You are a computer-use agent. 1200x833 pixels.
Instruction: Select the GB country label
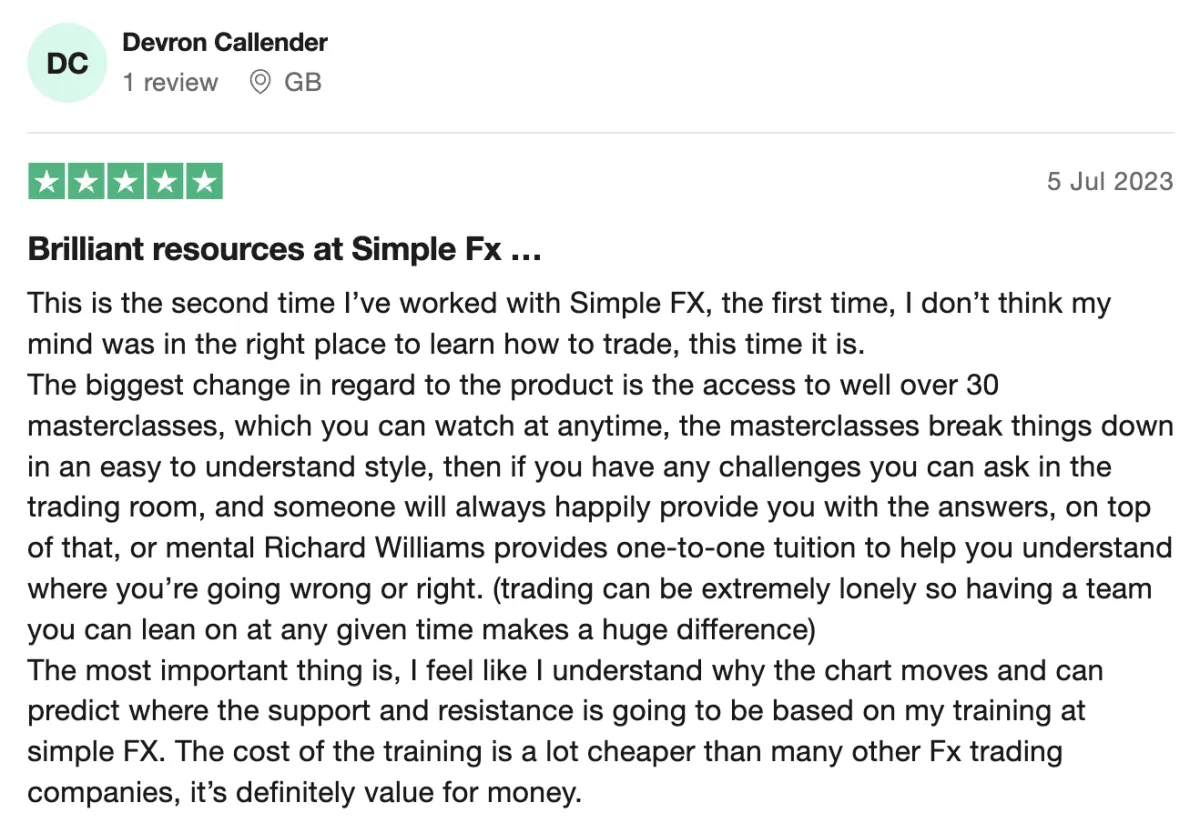point(303,82)
